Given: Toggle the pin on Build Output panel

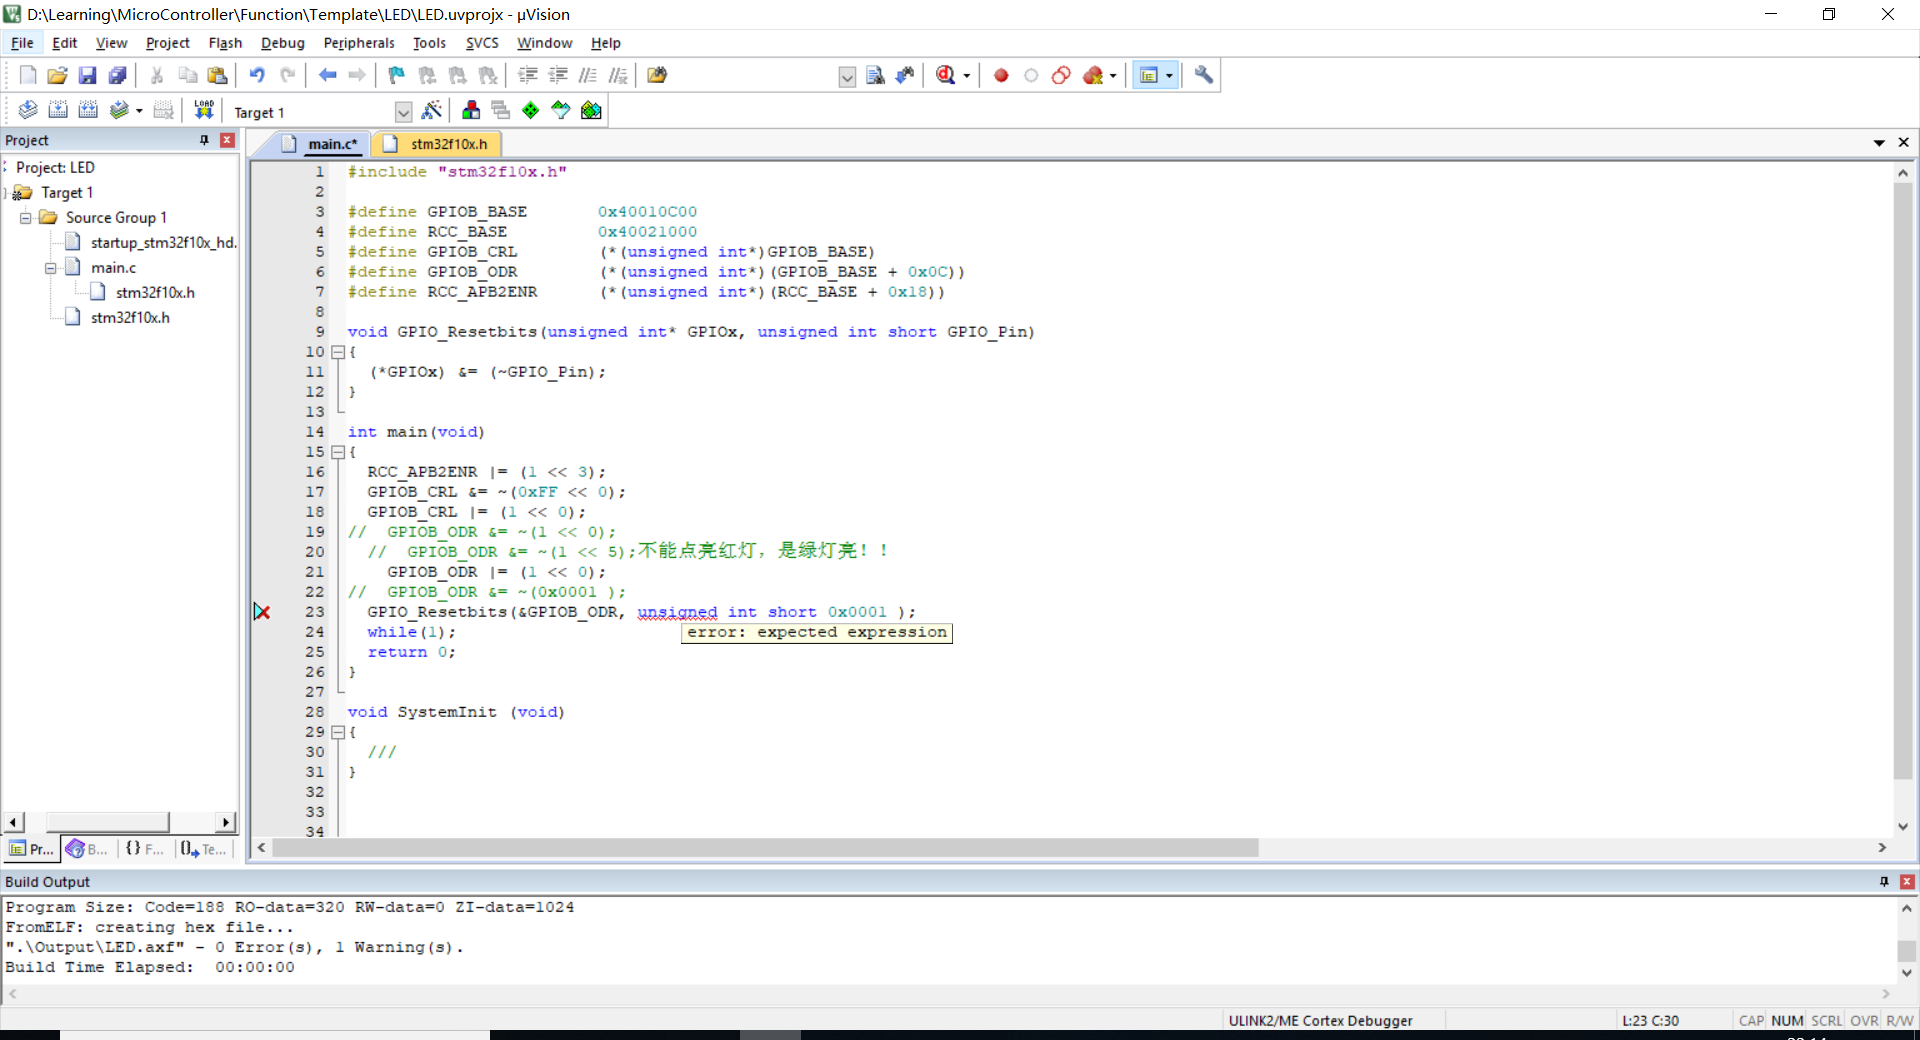Looking at the screenshot, I should tap(1884, 881).
